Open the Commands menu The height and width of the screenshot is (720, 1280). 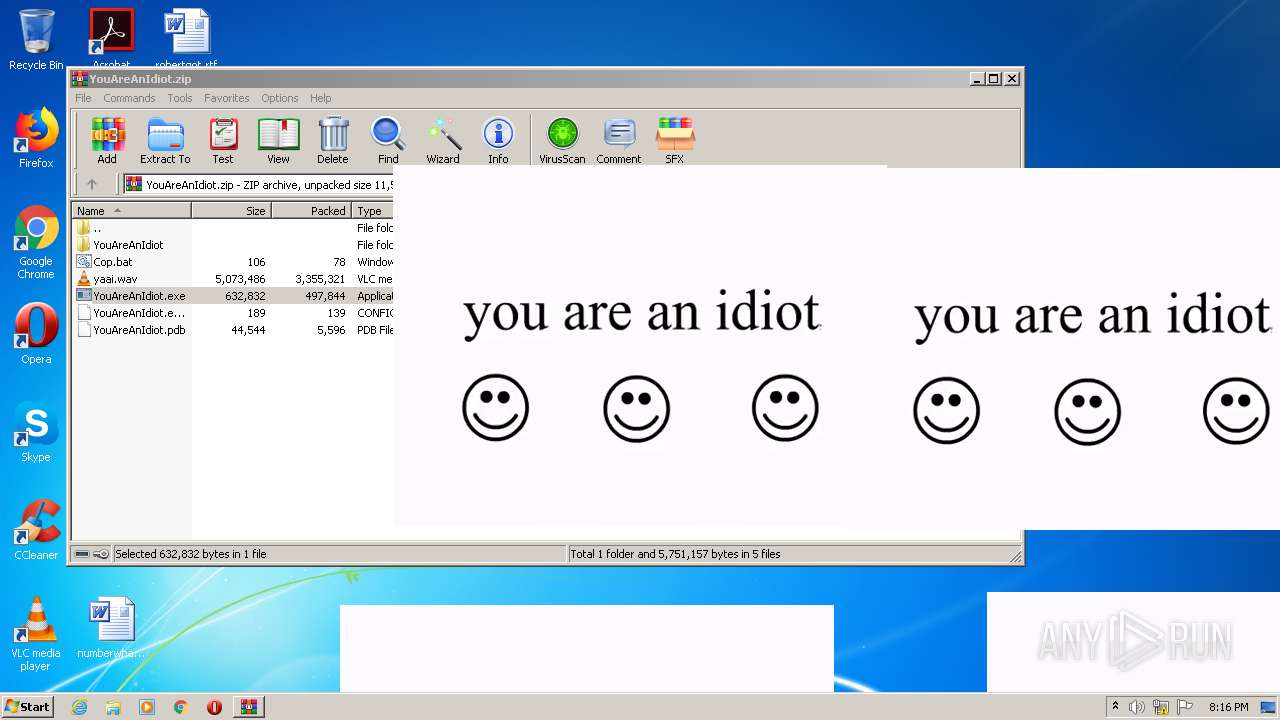tap(129, 98)
